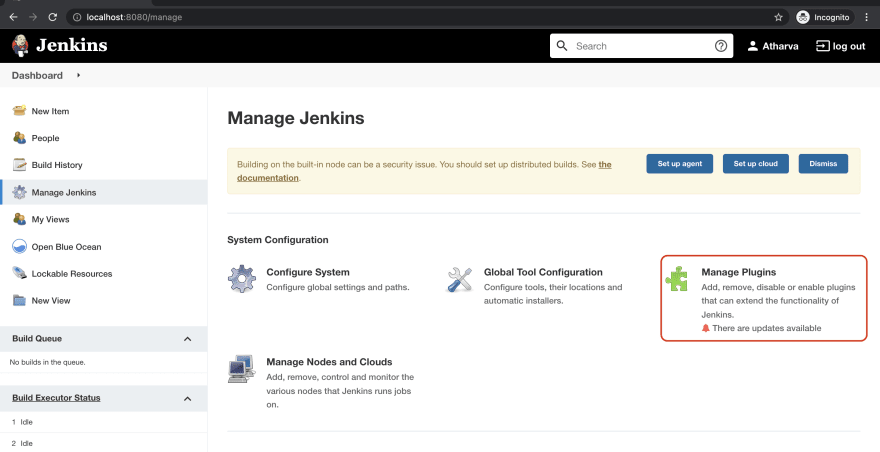Click the Configure System gear icon

pyautogui.click(x=242, y=279)
